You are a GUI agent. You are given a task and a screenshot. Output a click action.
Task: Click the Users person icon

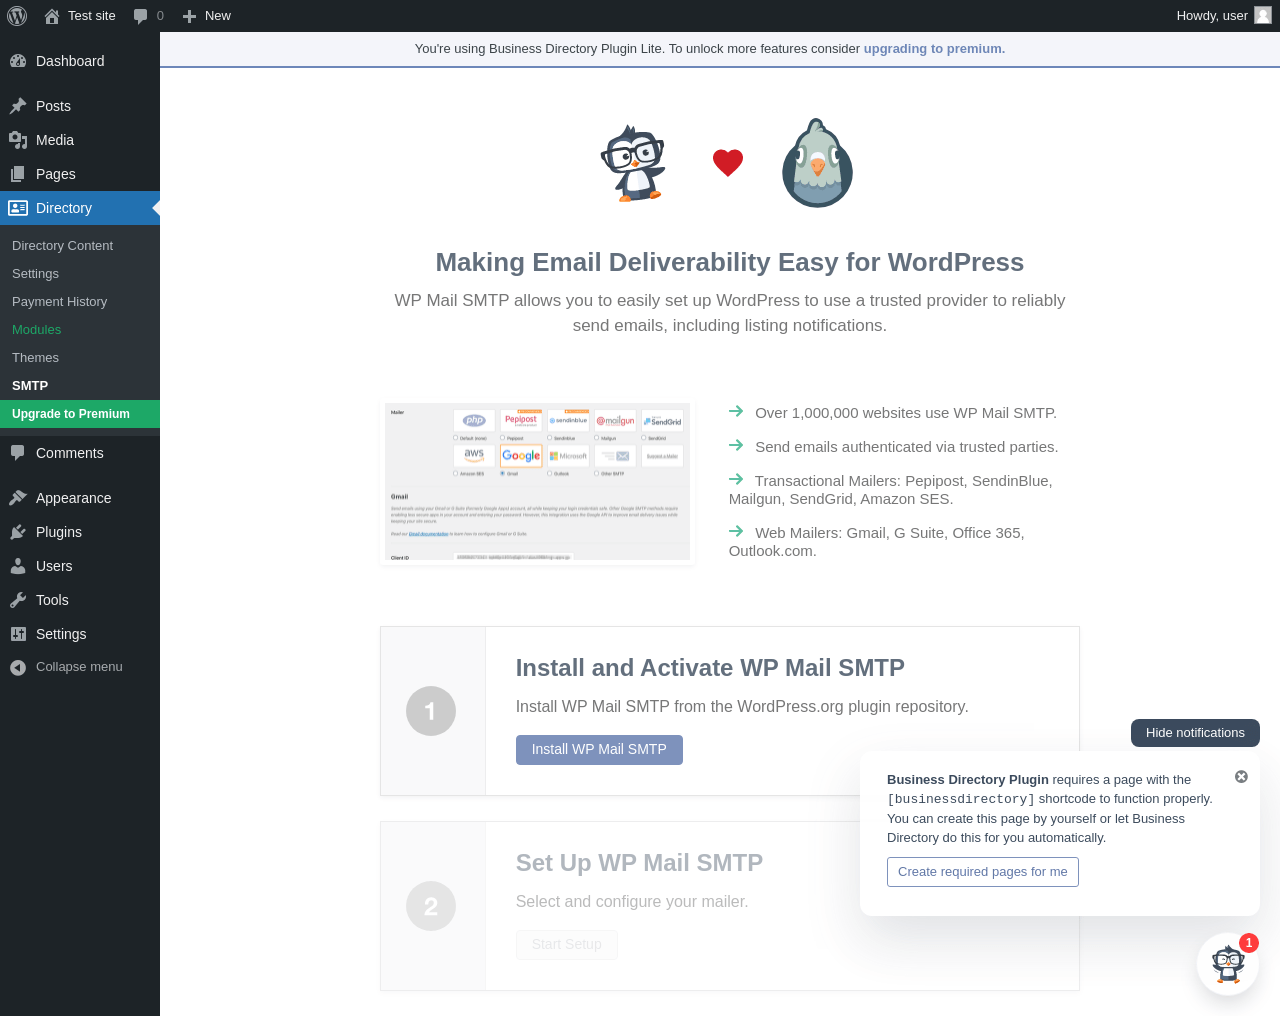coord(18,566)
